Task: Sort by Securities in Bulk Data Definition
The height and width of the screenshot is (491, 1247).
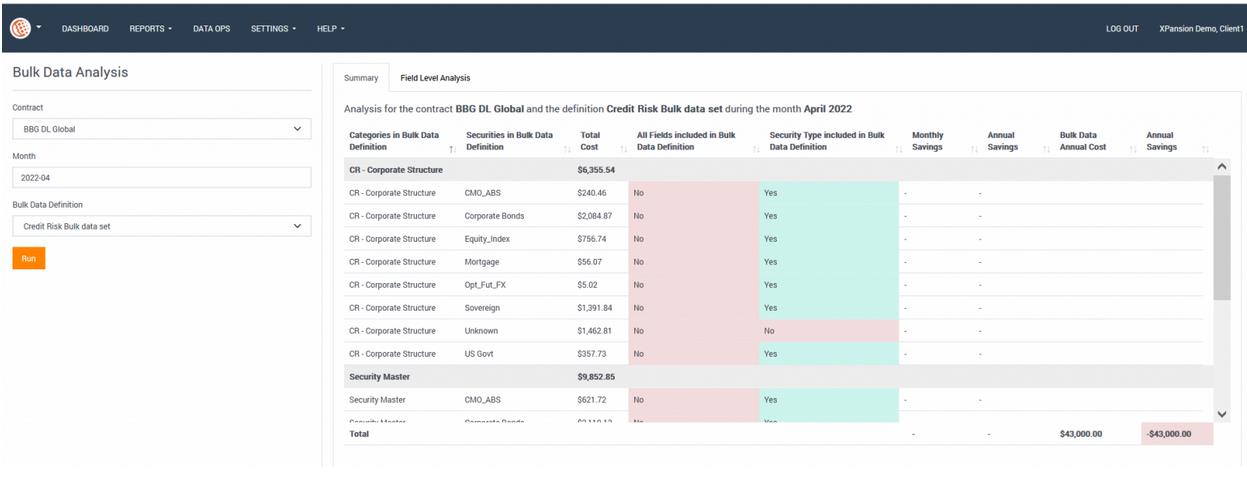Action: 567,149
